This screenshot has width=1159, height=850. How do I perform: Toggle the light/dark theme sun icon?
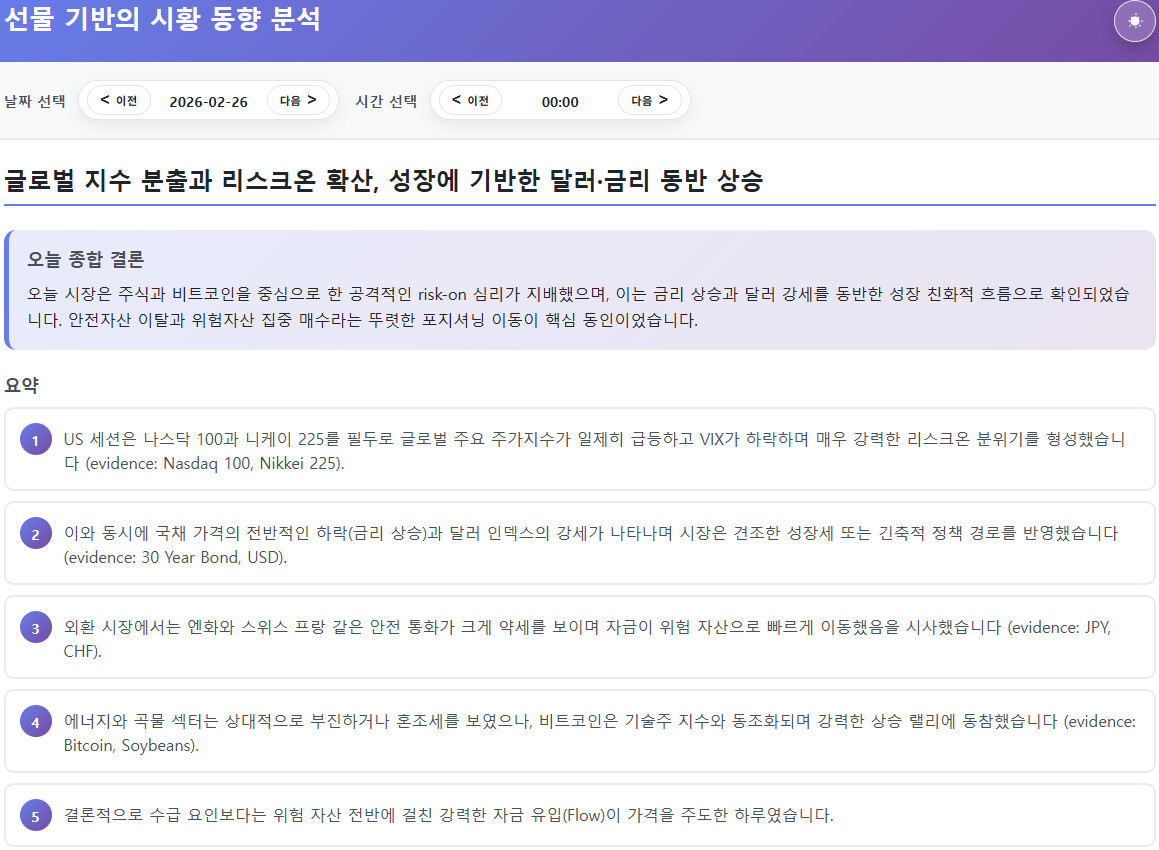pyautogui.click(x=1134, y=21)
